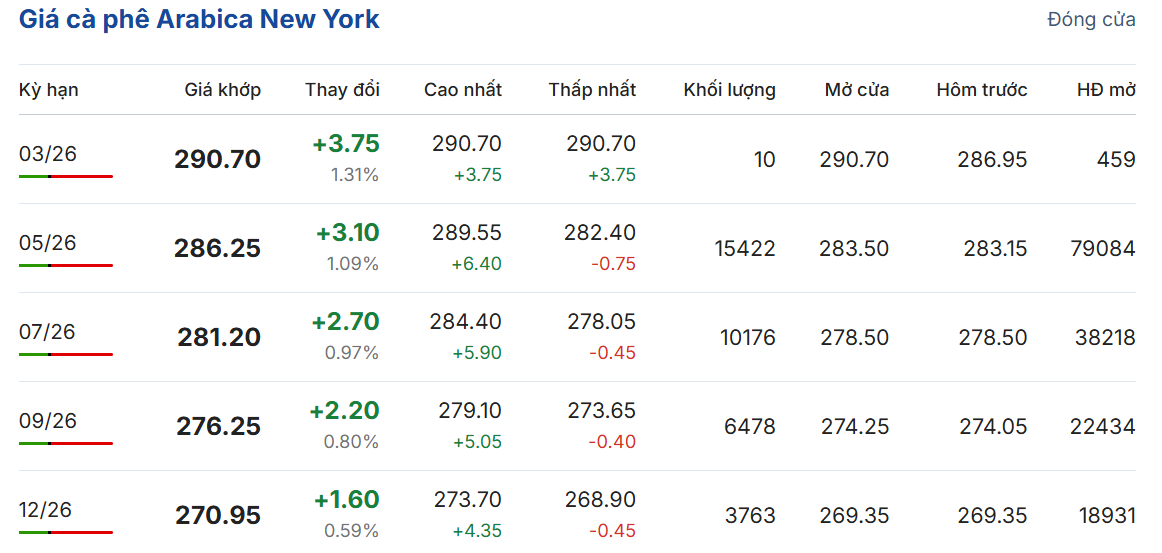This screenshot has width=1162, height=553.
Task: Select the 12/26 contract term
Action: (x=48, y=510)
